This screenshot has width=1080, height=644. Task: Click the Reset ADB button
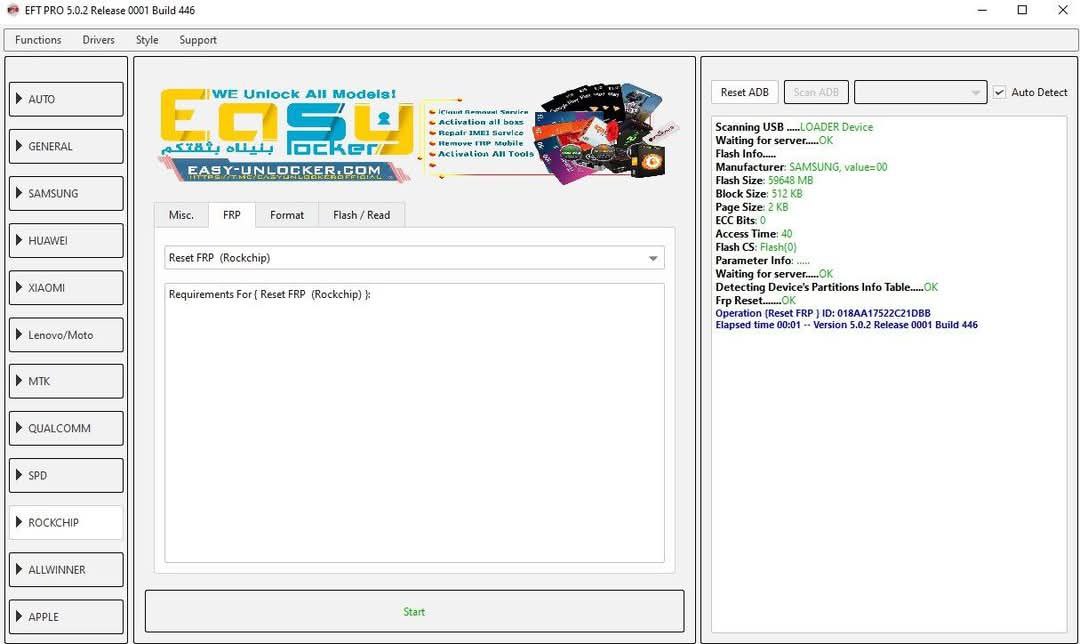tap(745, 92)
